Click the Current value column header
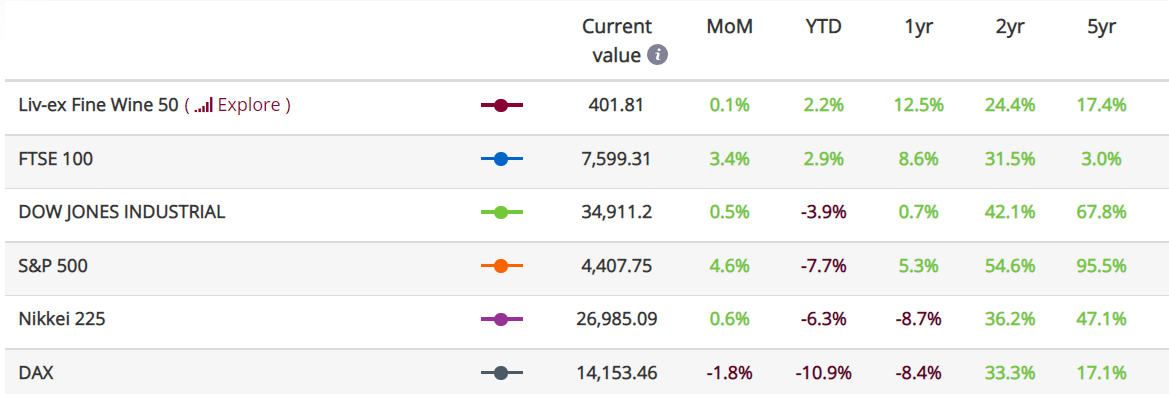Viewport: 1169px width, 394px height. click(x=617, y=41)
